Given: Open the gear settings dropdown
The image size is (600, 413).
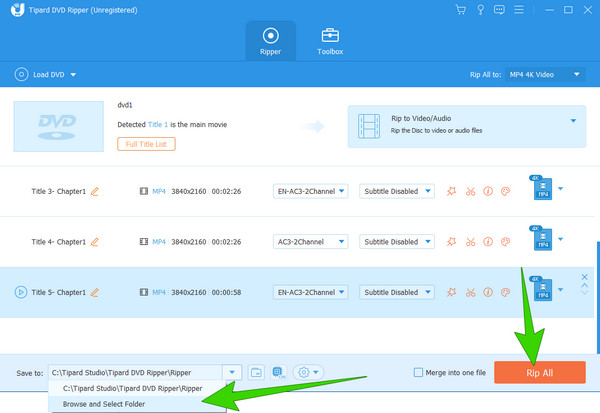Looking at the screenshot, I should click(x=308, y=372).
